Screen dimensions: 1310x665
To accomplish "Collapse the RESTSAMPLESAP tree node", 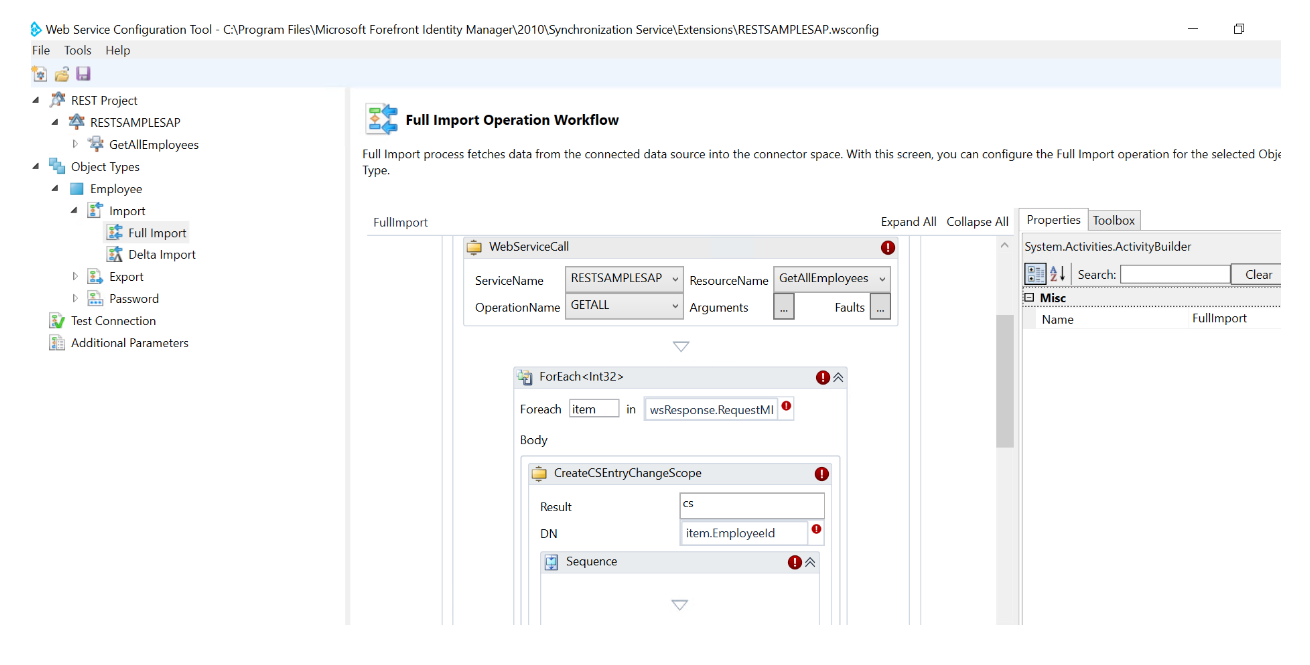I will point(56,122).
